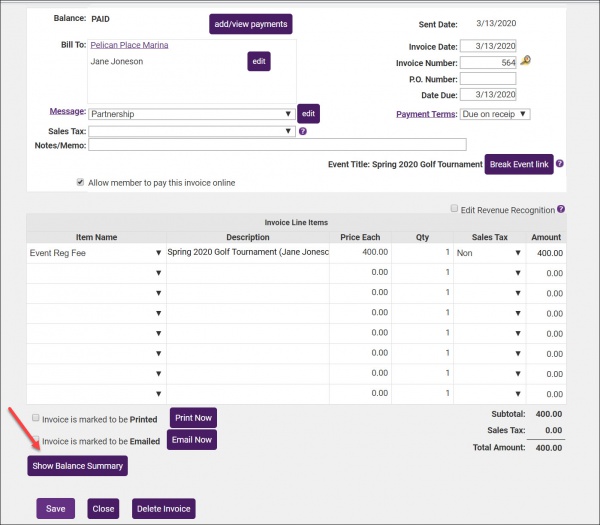Click the Email Now button
The width and height of the screenshot is (600, 525).
click(191, 440)
